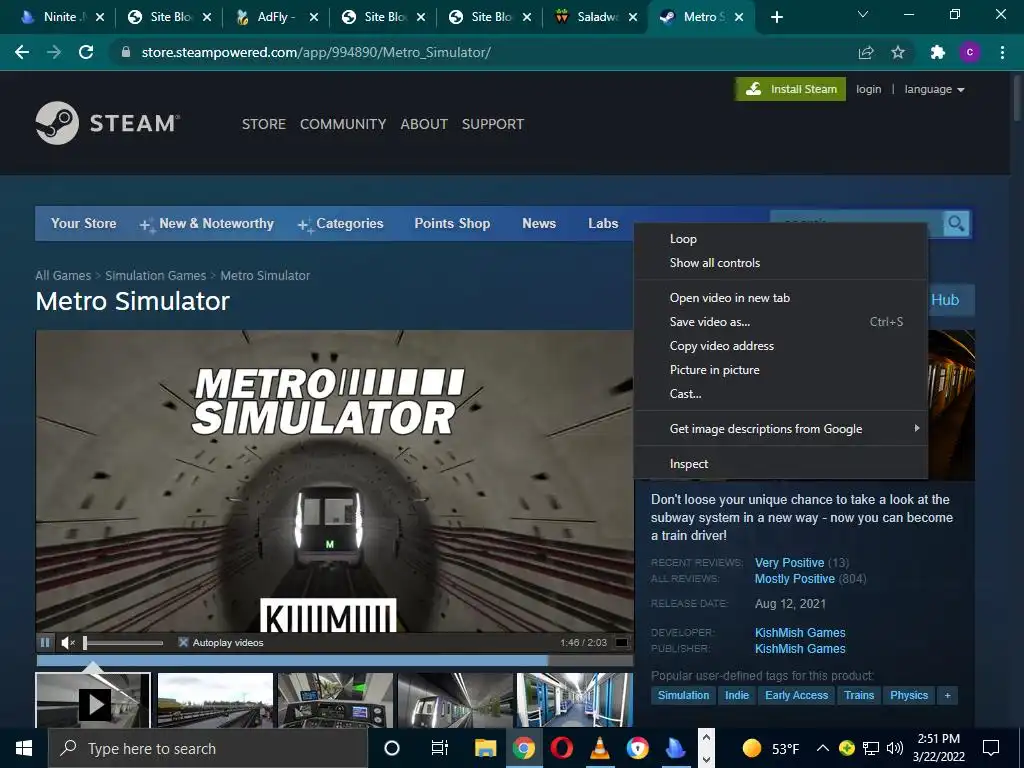Open the tab search chevron in title bar
The image size is (1024, 768).
click(x=863, y=14)
